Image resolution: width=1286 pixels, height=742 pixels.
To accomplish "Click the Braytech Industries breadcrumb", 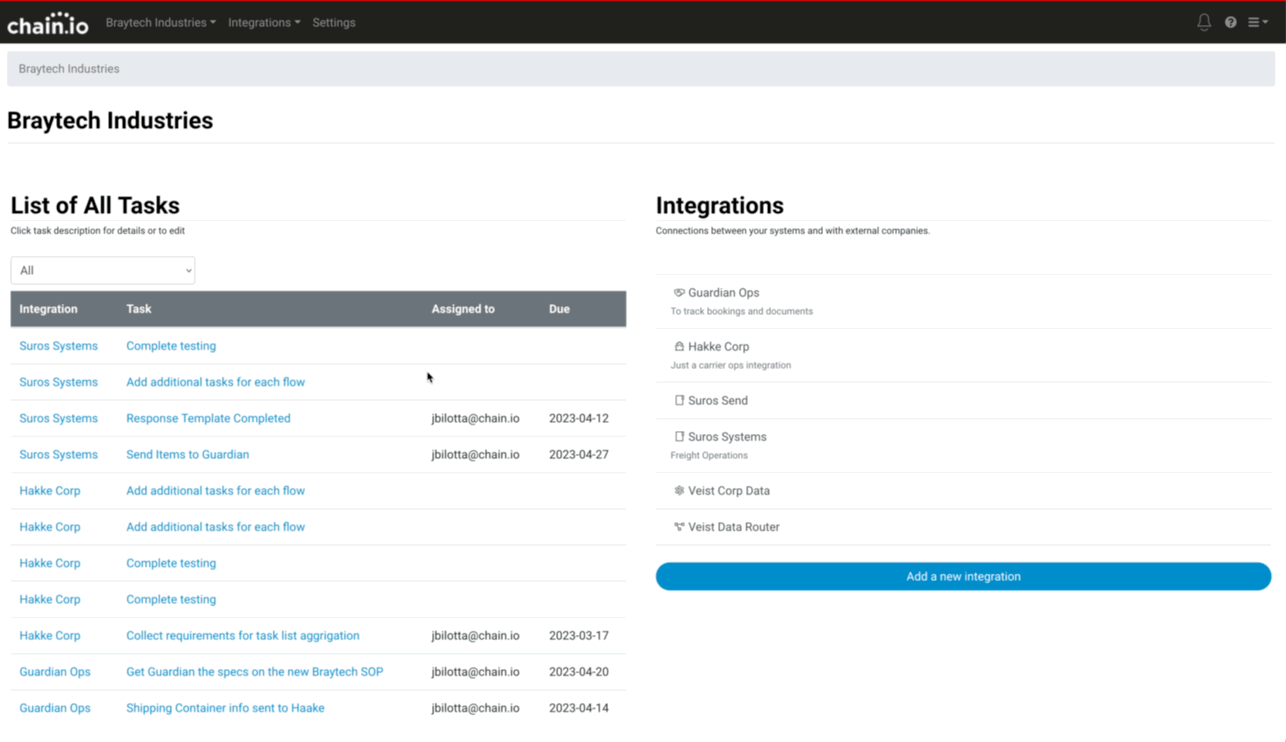I will click(x=69, y=69).
